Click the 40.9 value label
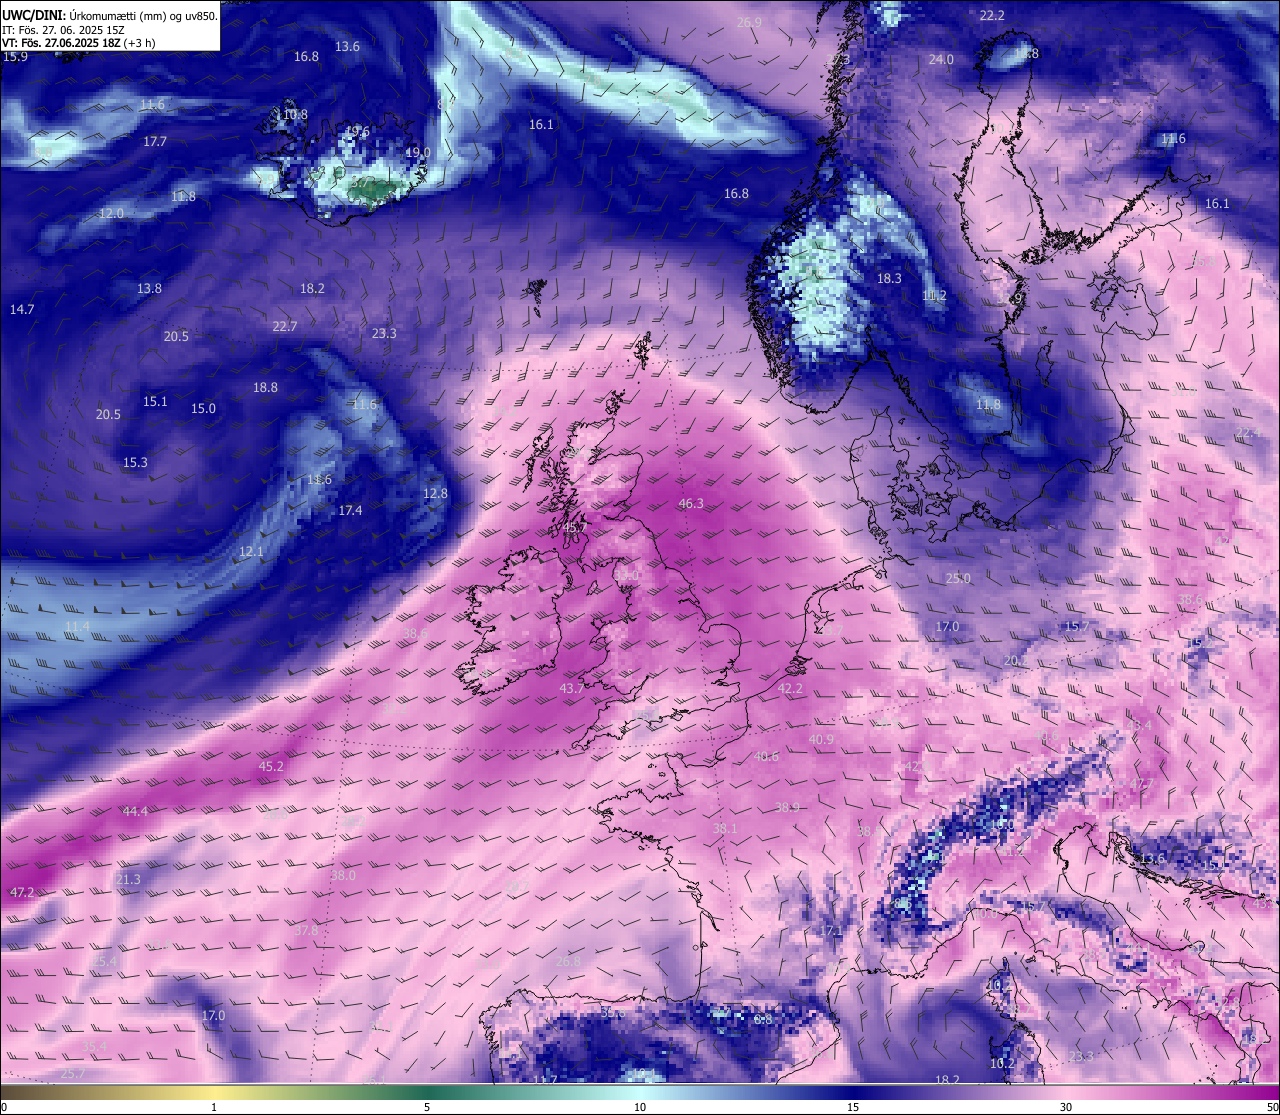Screen dimensions: 1280x1115 [821, 740]
